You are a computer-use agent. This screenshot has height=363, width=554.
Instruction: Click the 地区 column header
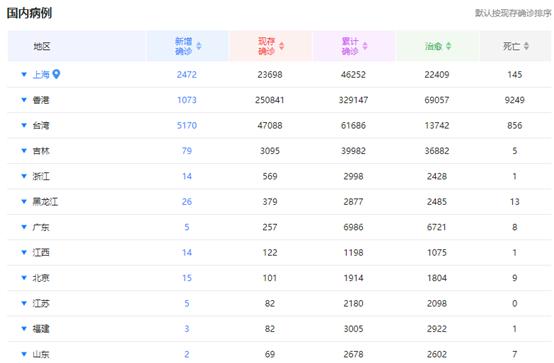[x=42, y=46]
